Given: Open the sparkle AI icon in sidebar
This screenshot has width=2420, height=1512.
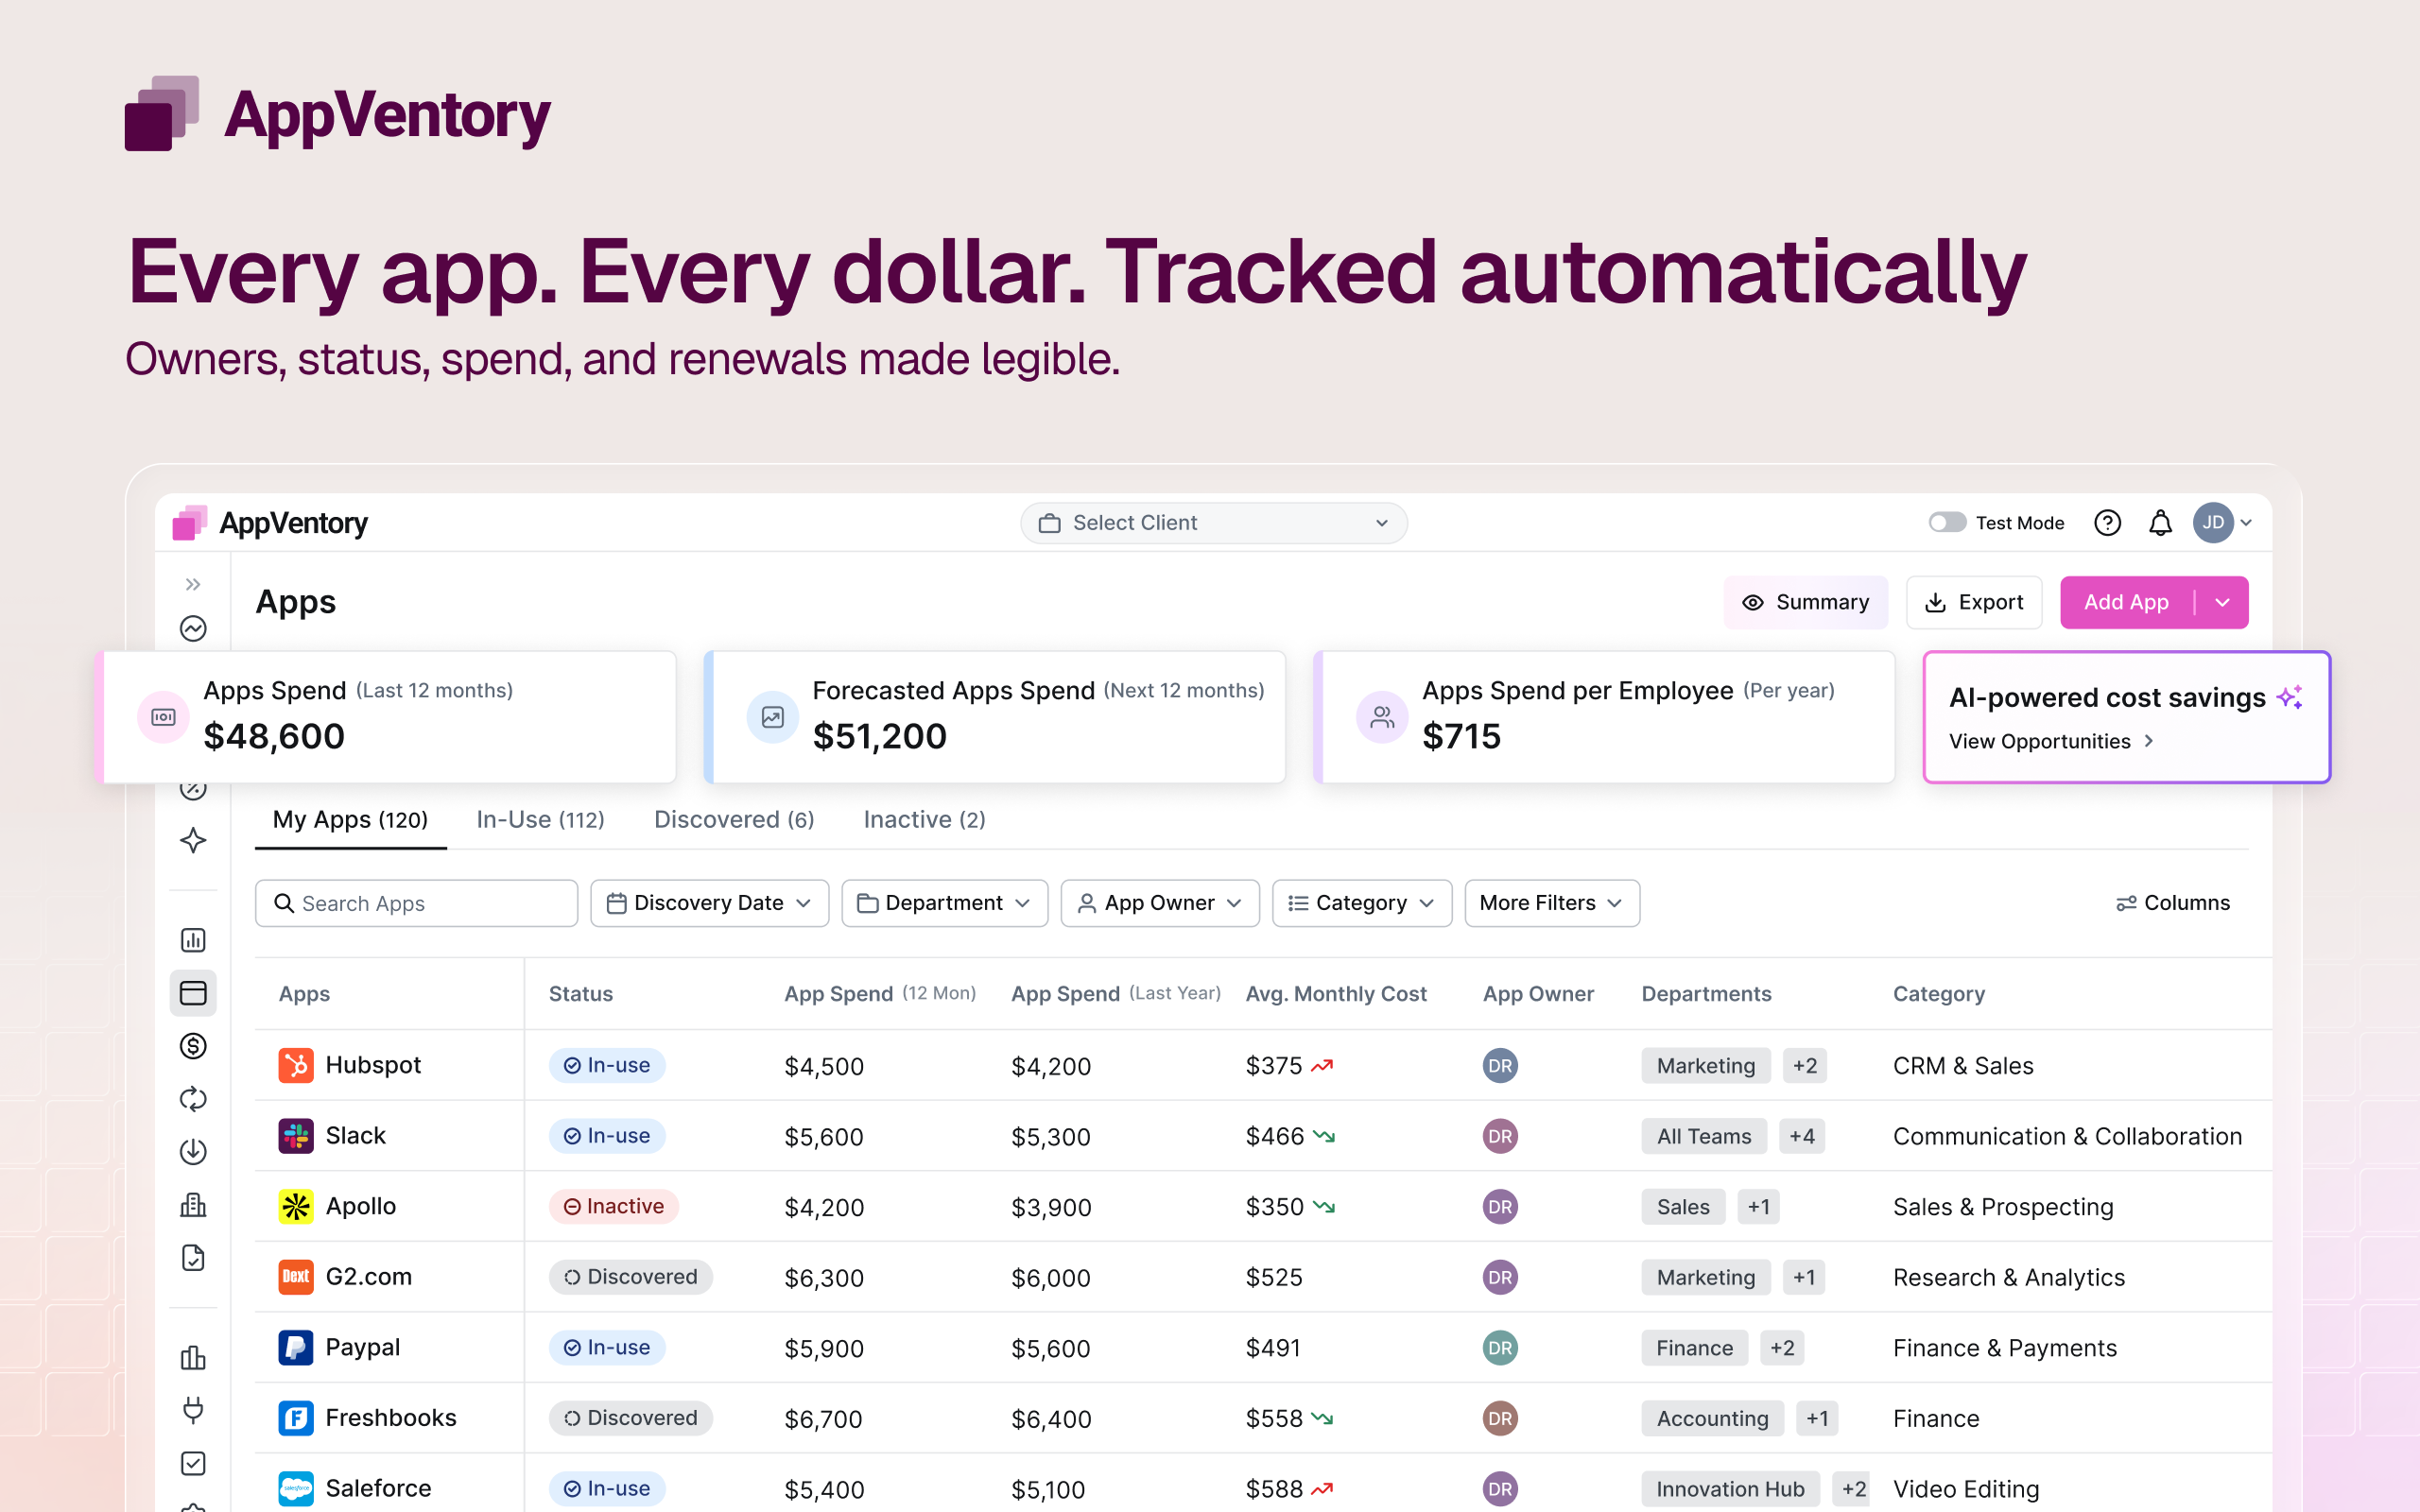Looking at the screenshot, I should pos(193,840).
